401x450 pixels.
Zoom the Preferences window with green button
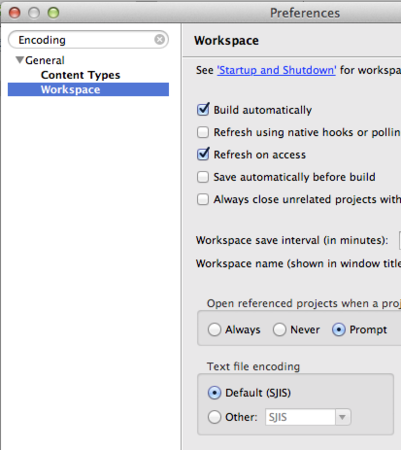tap(53, 13)
